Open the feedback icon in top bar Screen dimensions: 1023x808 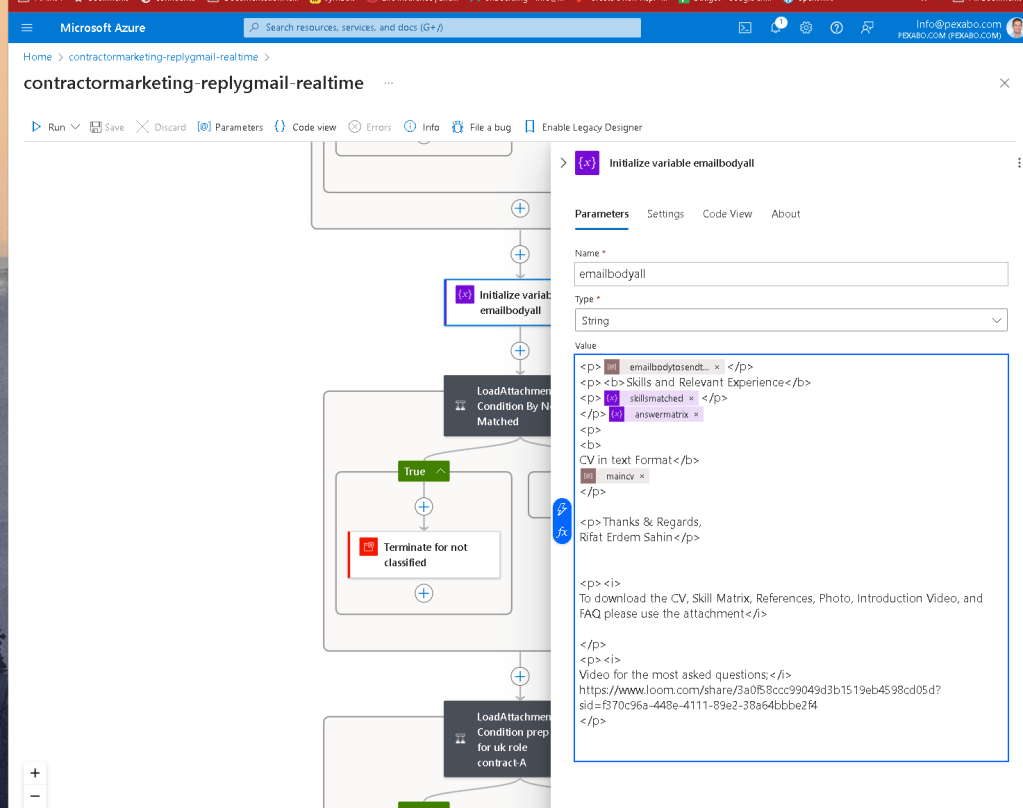866,27
